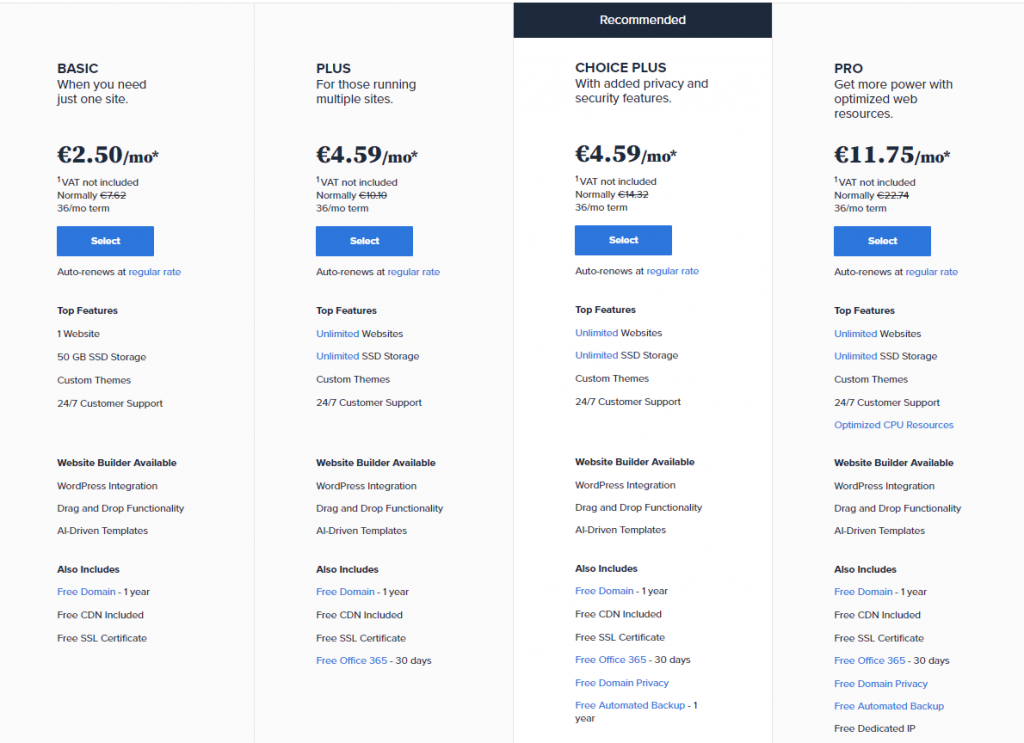Screen dimensions: 1024x743
Task: Click Free Automated Backup in CHOICE PLUS
Action: [630, 705]
